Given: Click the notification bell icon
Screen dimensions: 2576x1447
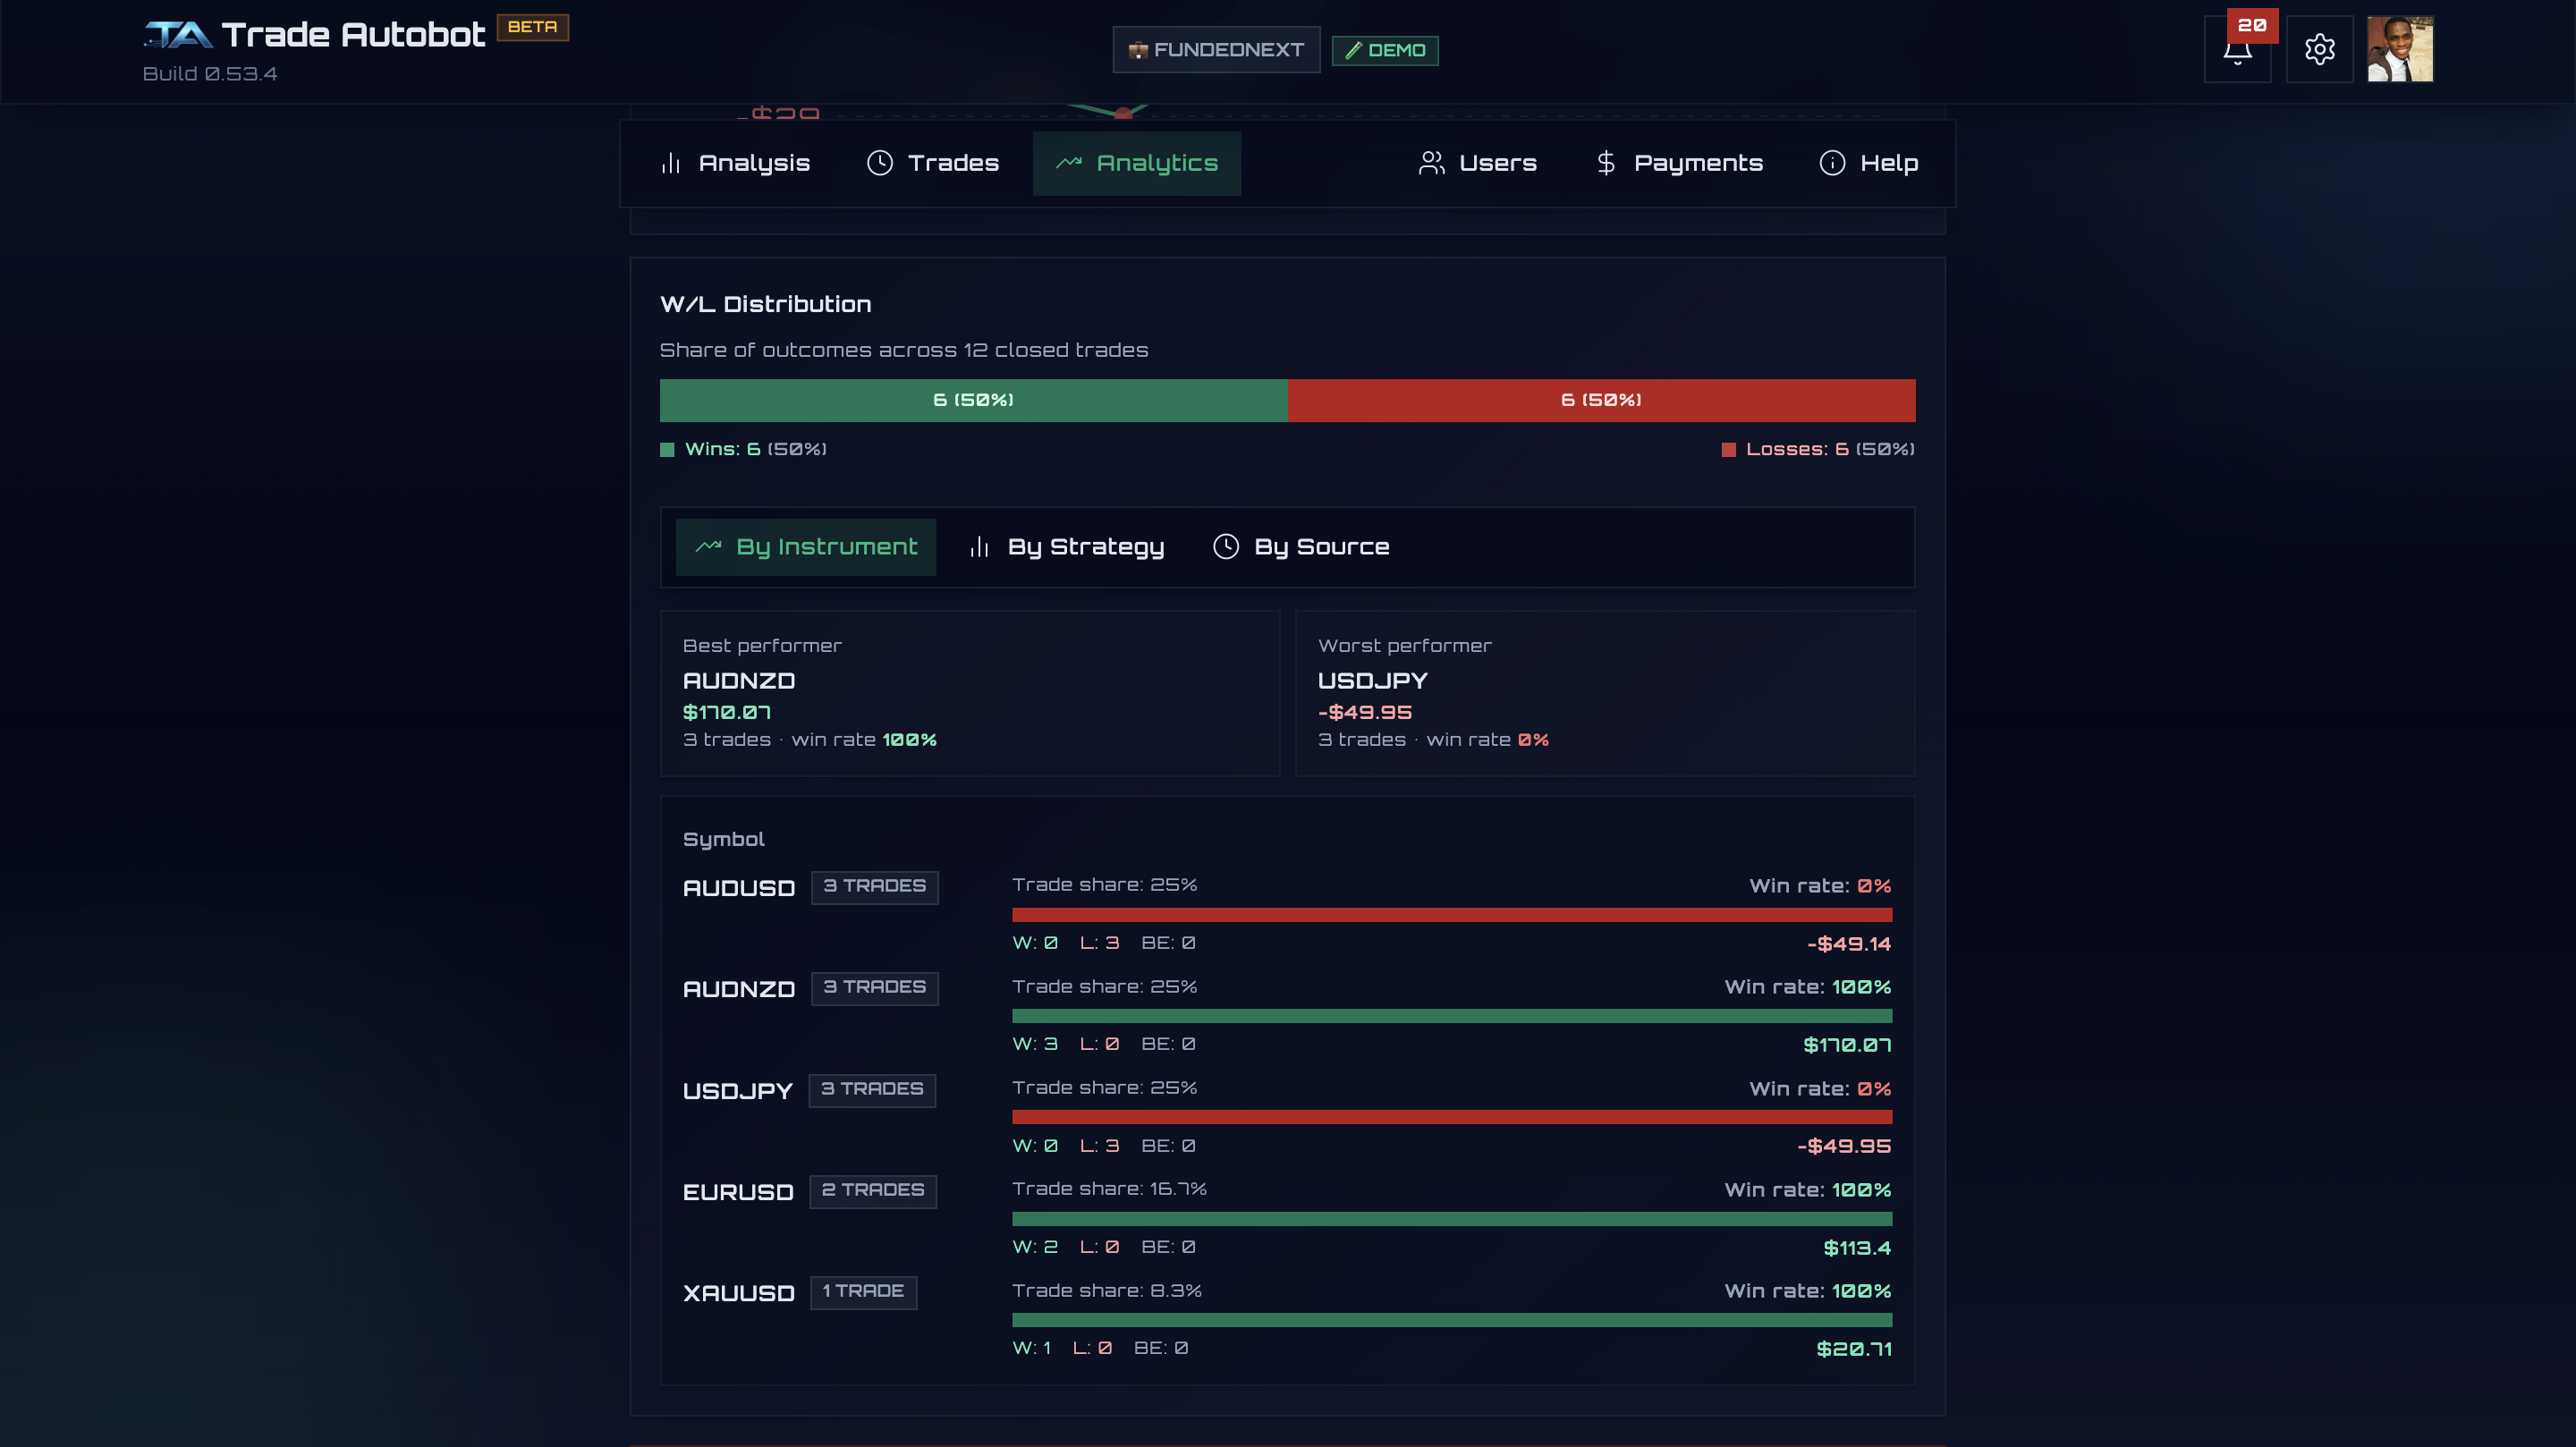Looking at the screenshot, I should (x=2238, y=50).
